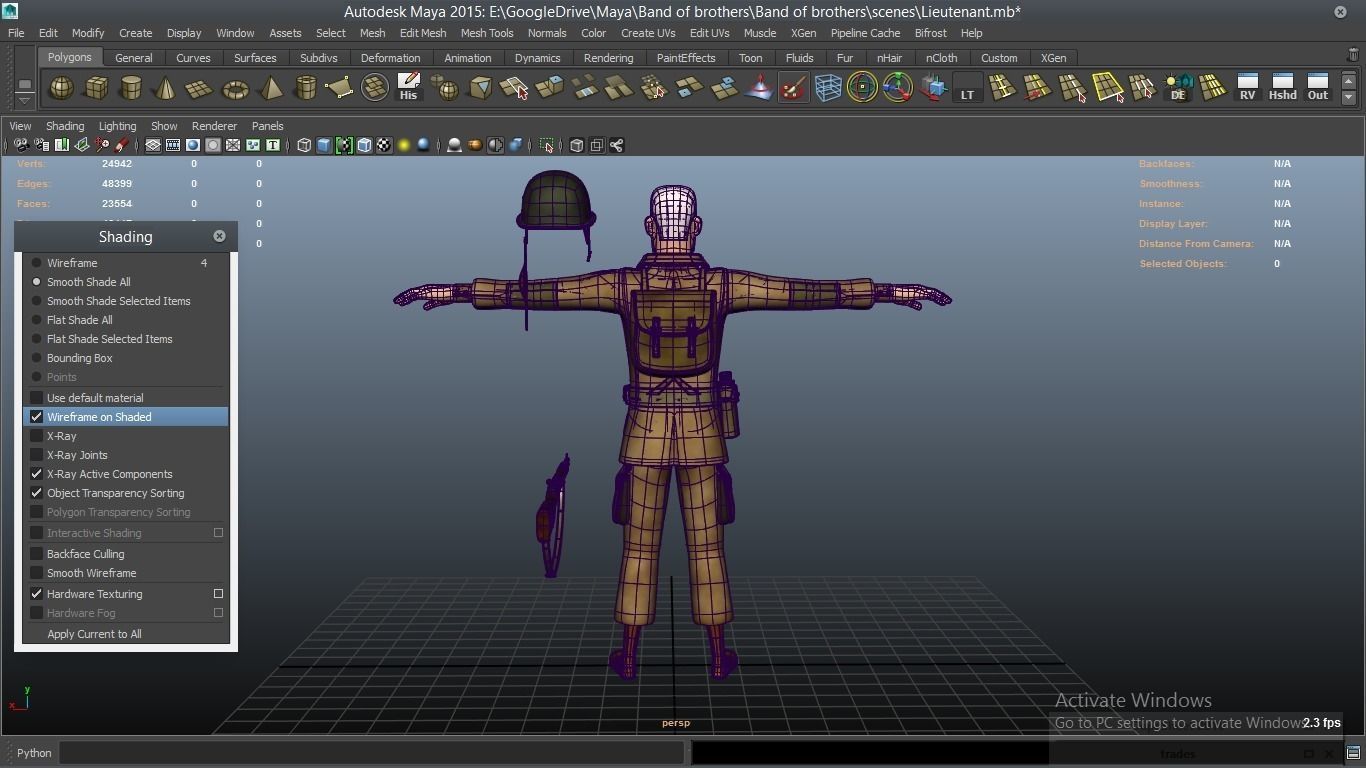Switch to the Rendering shelf tab

click(608, 58)
